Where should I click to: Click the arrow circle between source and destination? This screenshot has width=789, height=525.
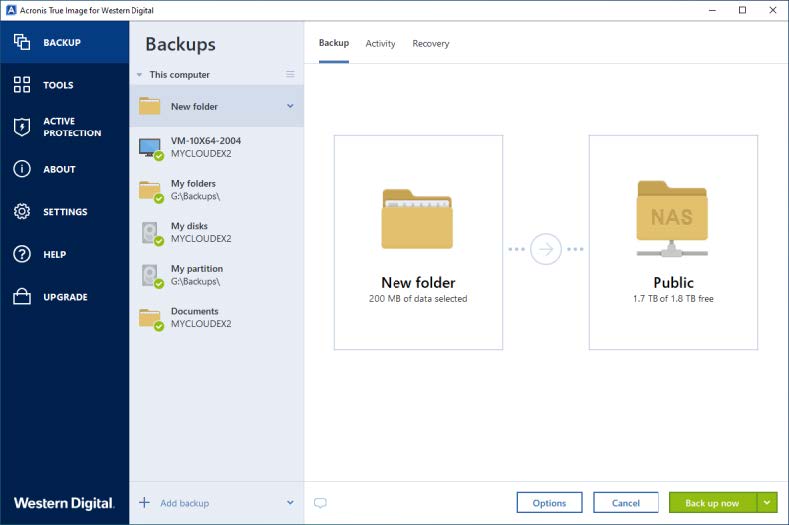click(x=546, y=249)
